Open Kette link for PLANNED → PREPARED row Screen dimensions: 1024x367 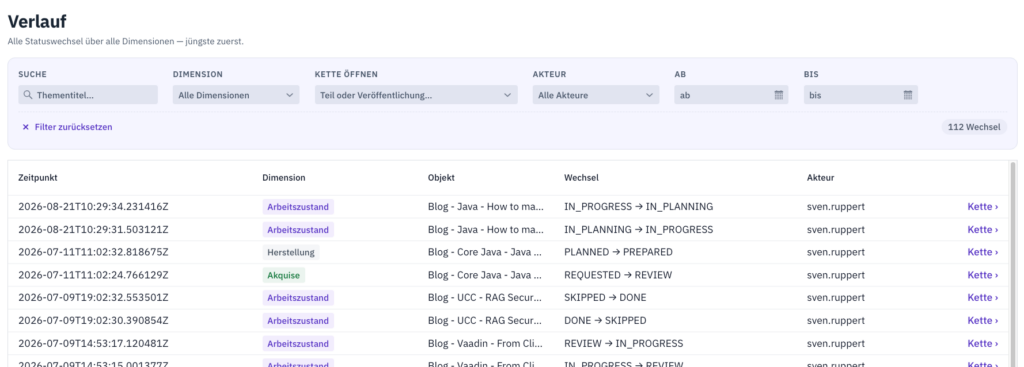[983, 252]
